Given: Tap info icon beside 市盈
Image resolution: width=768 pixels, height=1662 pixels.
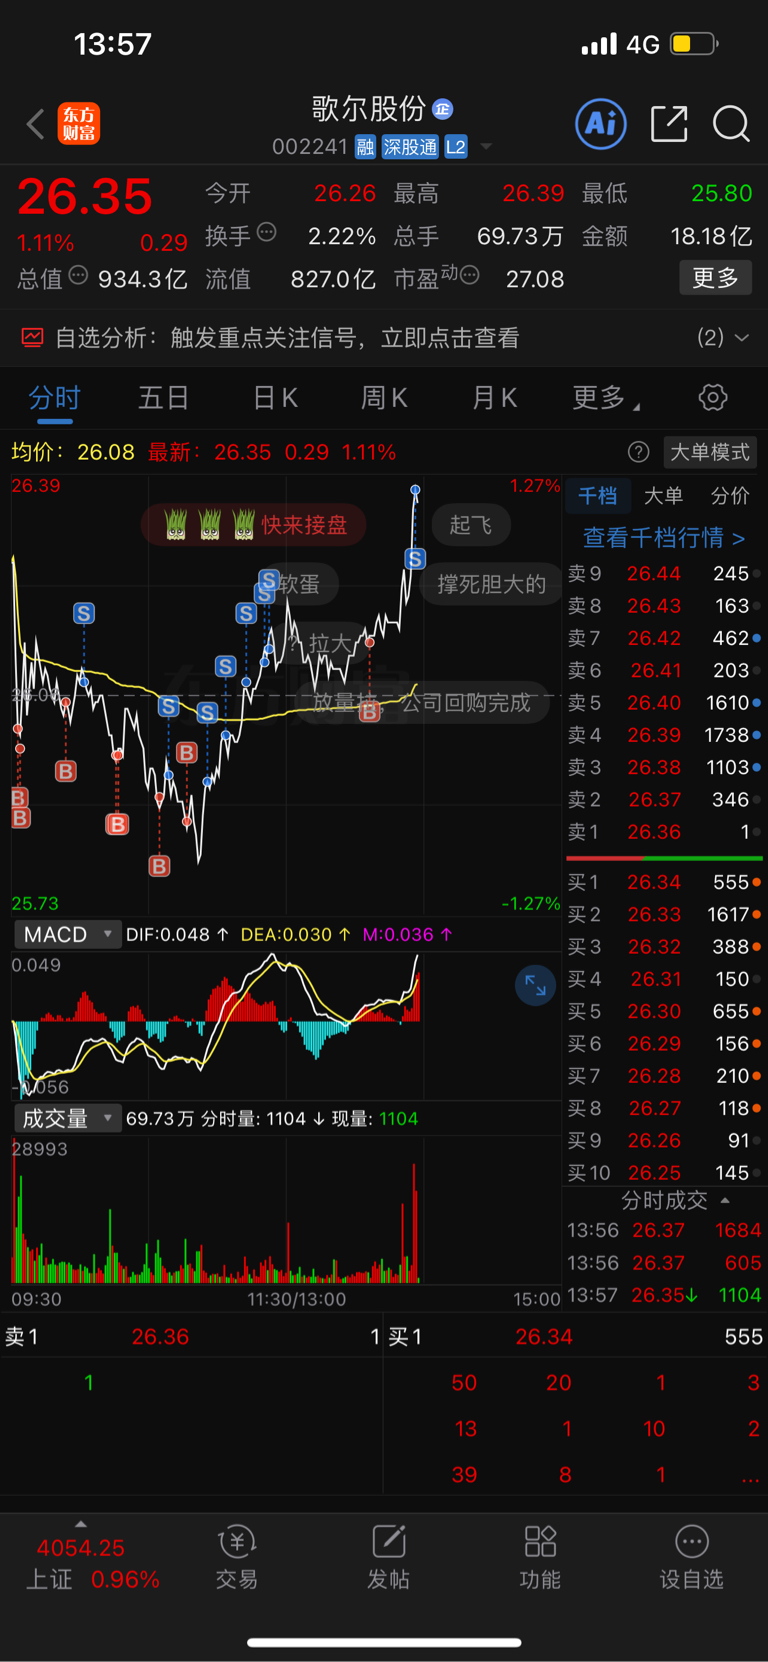Looking at the screenshot, I should [470, 275].
